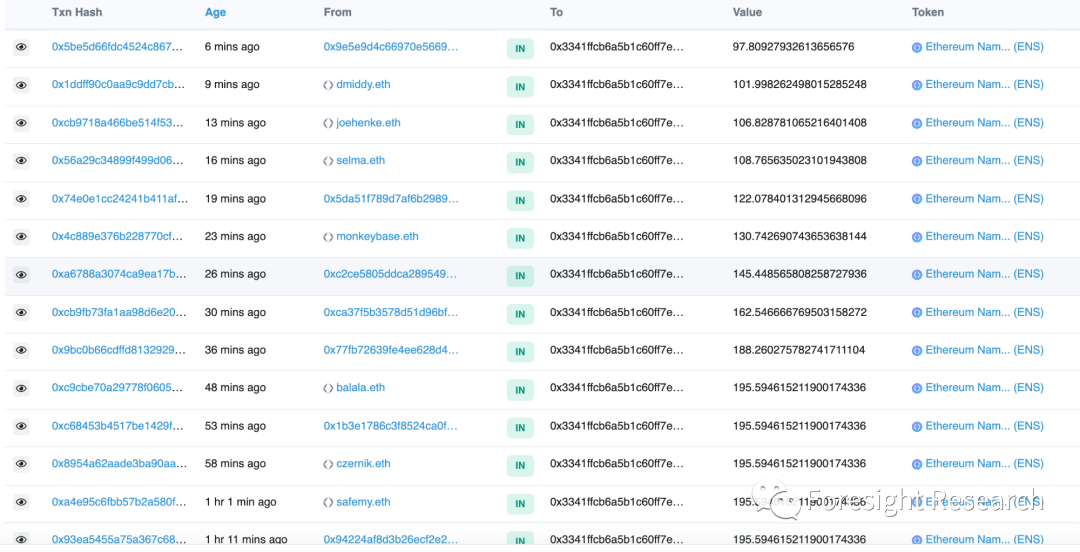Open details eye icon for txn 0x56a29c34899f499d06
Viewport: 1080px width, 552px height.
click(21, 161)
